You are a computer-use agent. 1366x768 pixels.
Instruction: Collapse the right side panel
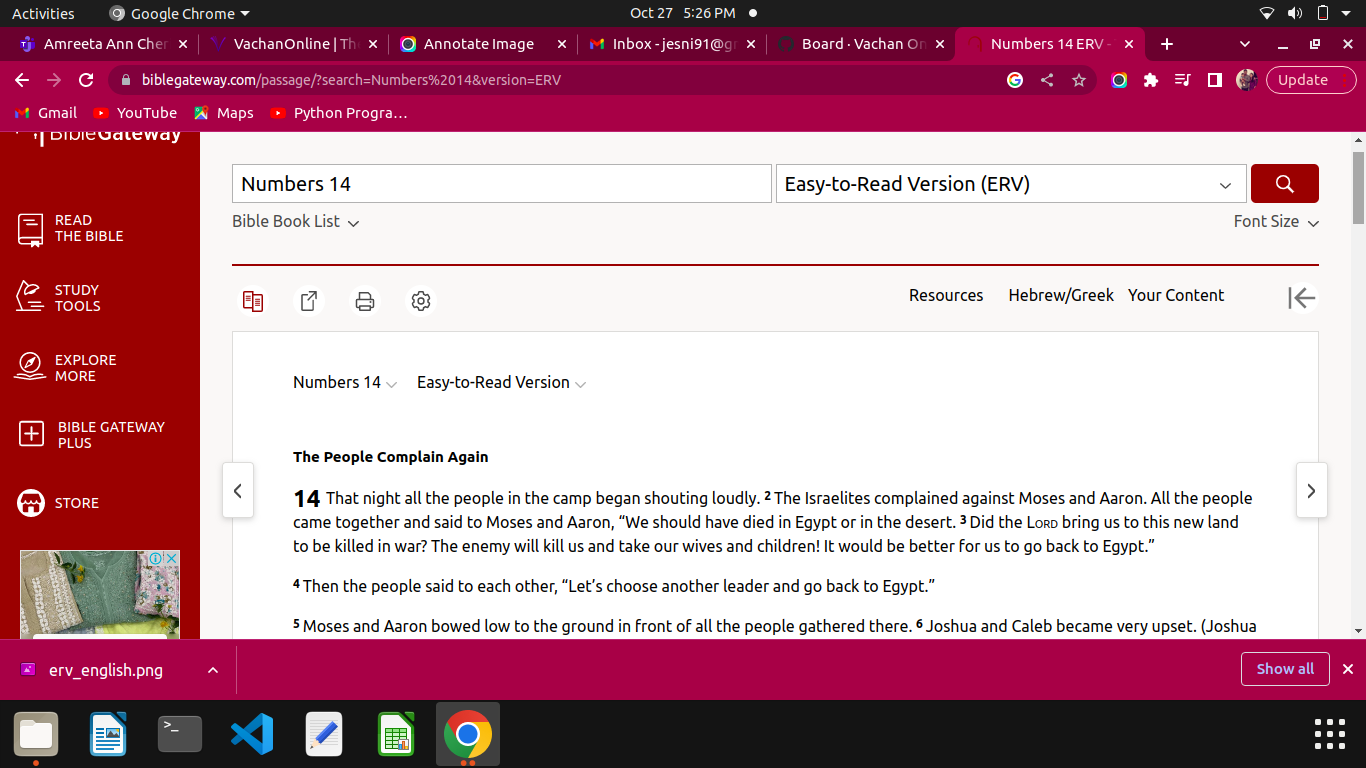(x=1302, y=297)
